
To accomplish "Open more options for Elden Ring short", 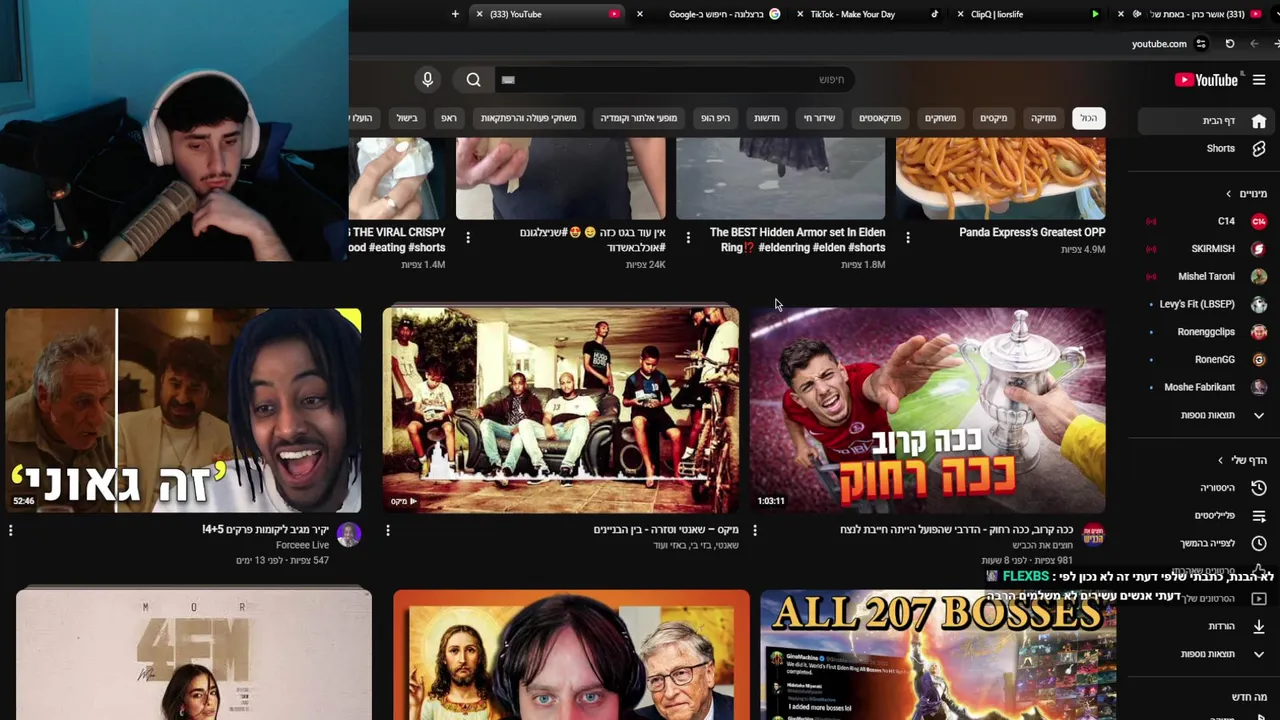I will 688,238.
